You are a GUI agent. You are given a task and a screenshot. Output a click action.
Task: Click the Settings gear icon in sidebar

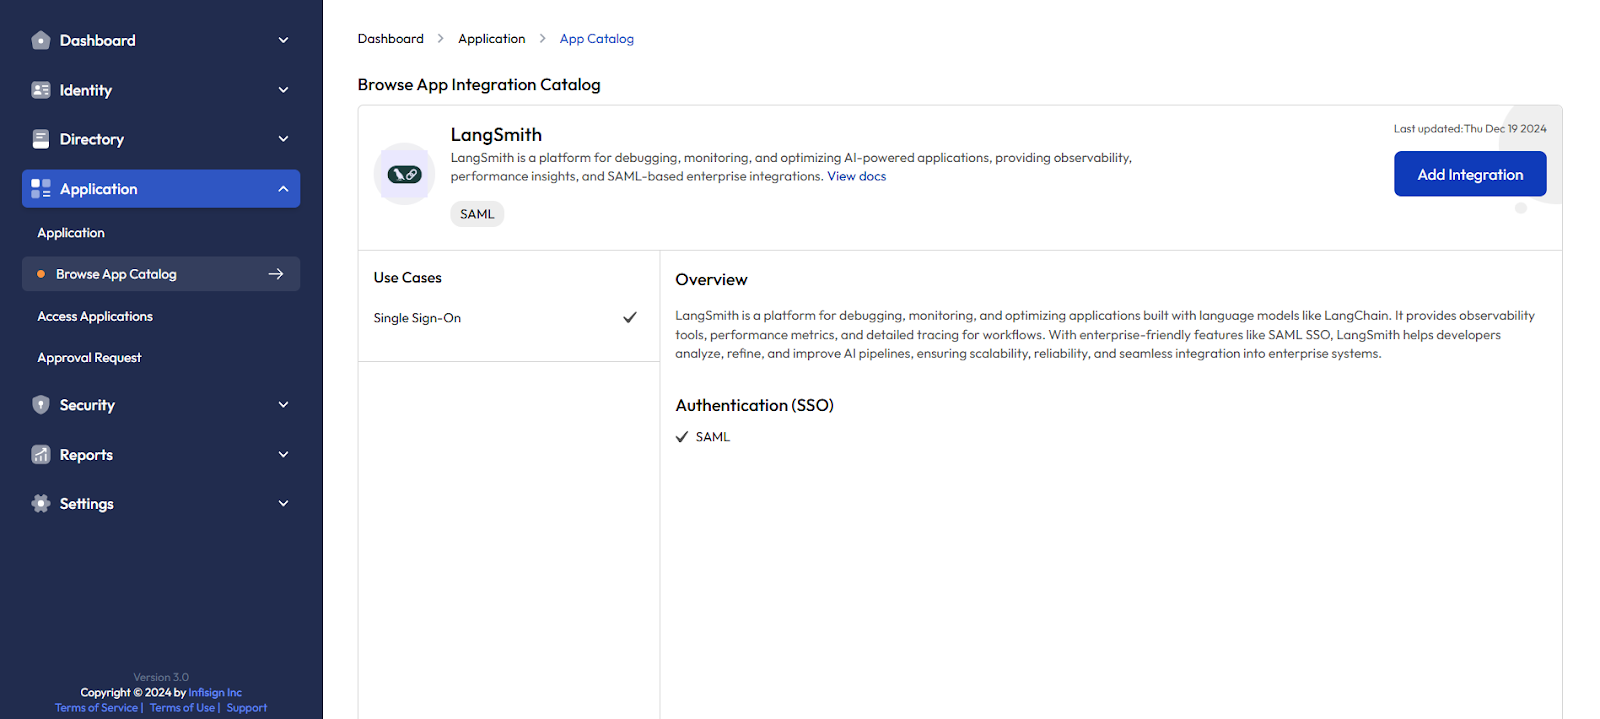tap(41, 503)
